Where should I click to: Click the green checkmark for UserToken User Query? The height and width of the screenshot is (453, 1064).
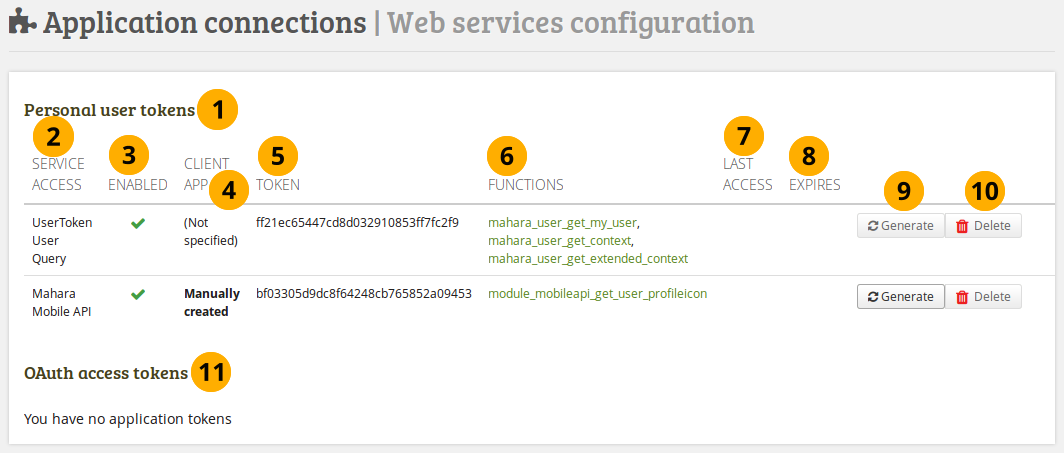138,223
